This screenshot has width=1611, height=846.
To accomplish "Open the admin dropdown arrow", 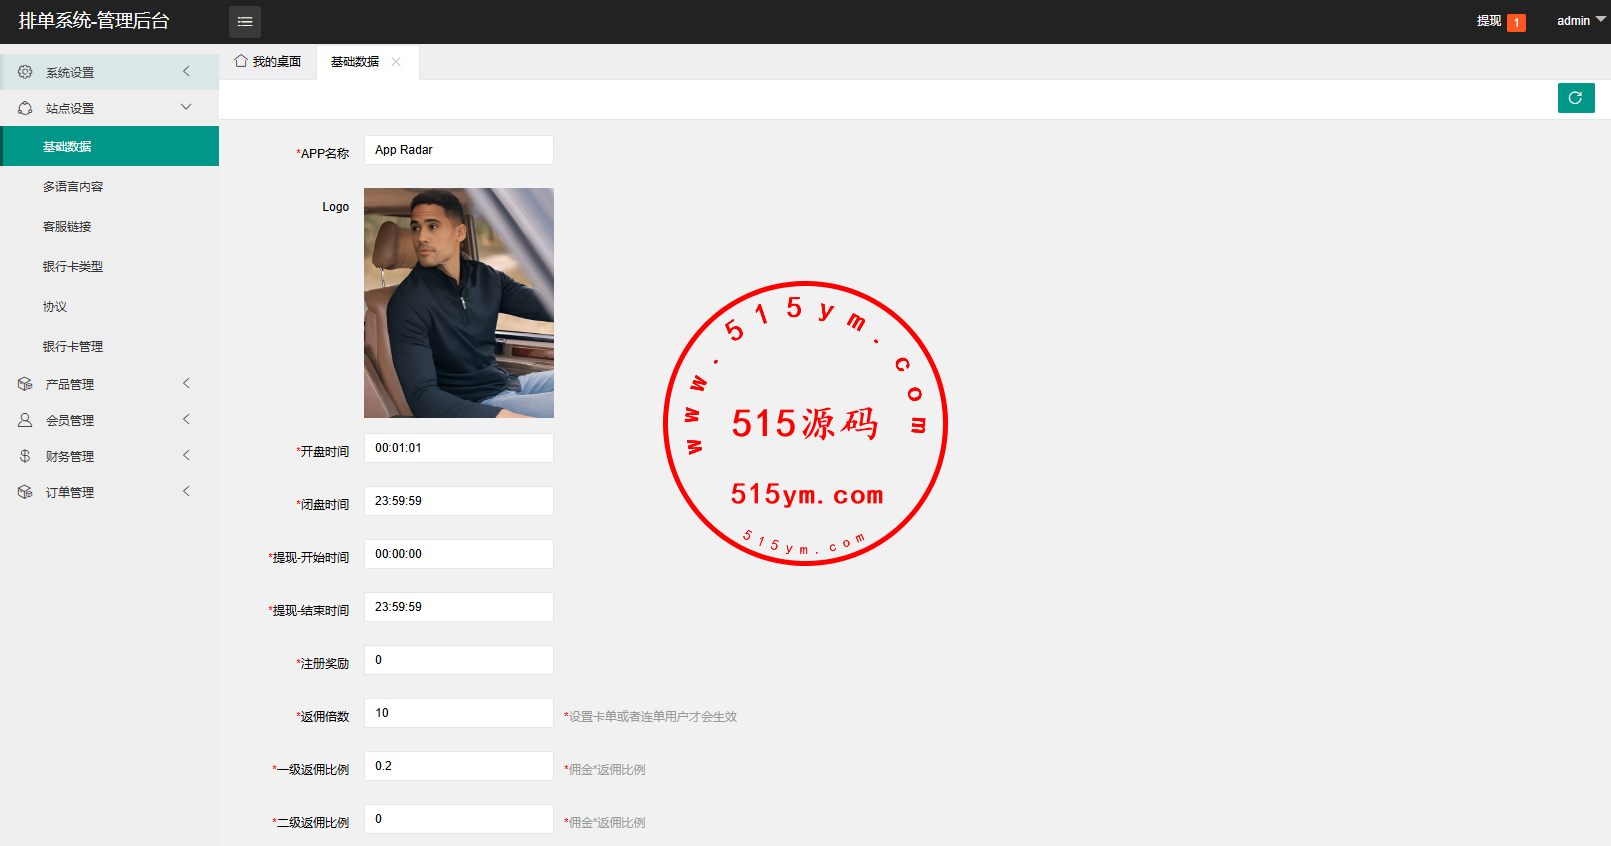I will 1600,19.
